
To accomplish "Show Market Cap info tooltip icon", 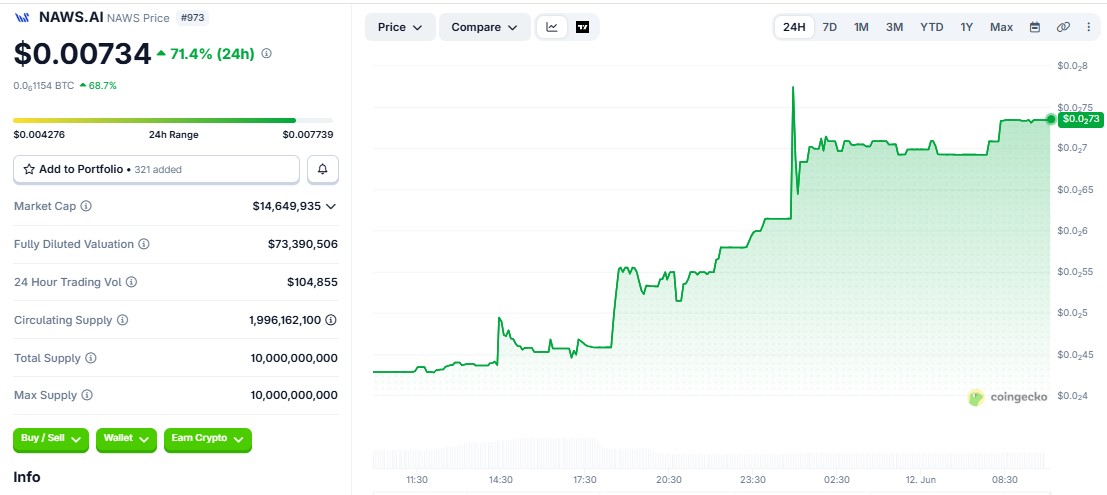I will click(86, 206).
